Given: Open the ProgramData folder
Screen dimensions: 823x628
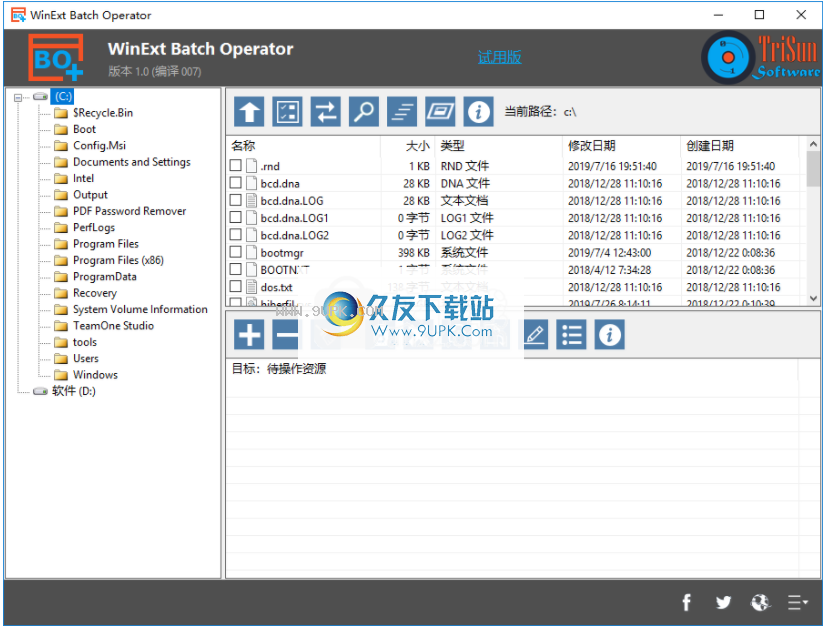Looking at the screenshot, I should [104, 277].
